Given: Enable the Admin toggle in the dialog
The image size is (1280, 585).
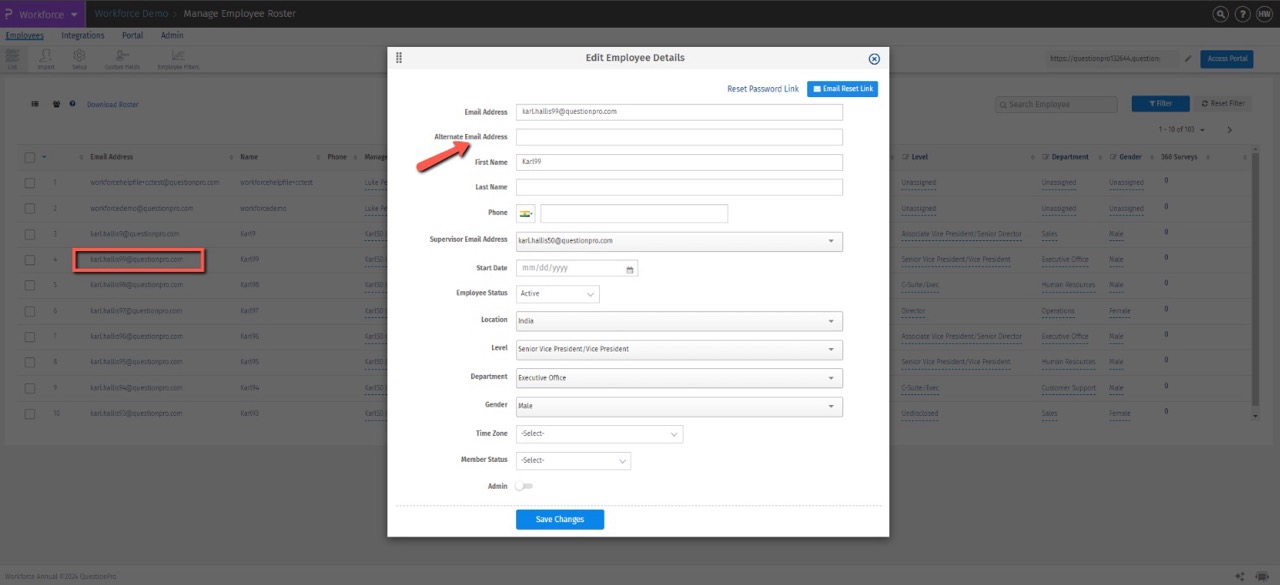Looking at the screenshot, I should [x=524, y=485].
